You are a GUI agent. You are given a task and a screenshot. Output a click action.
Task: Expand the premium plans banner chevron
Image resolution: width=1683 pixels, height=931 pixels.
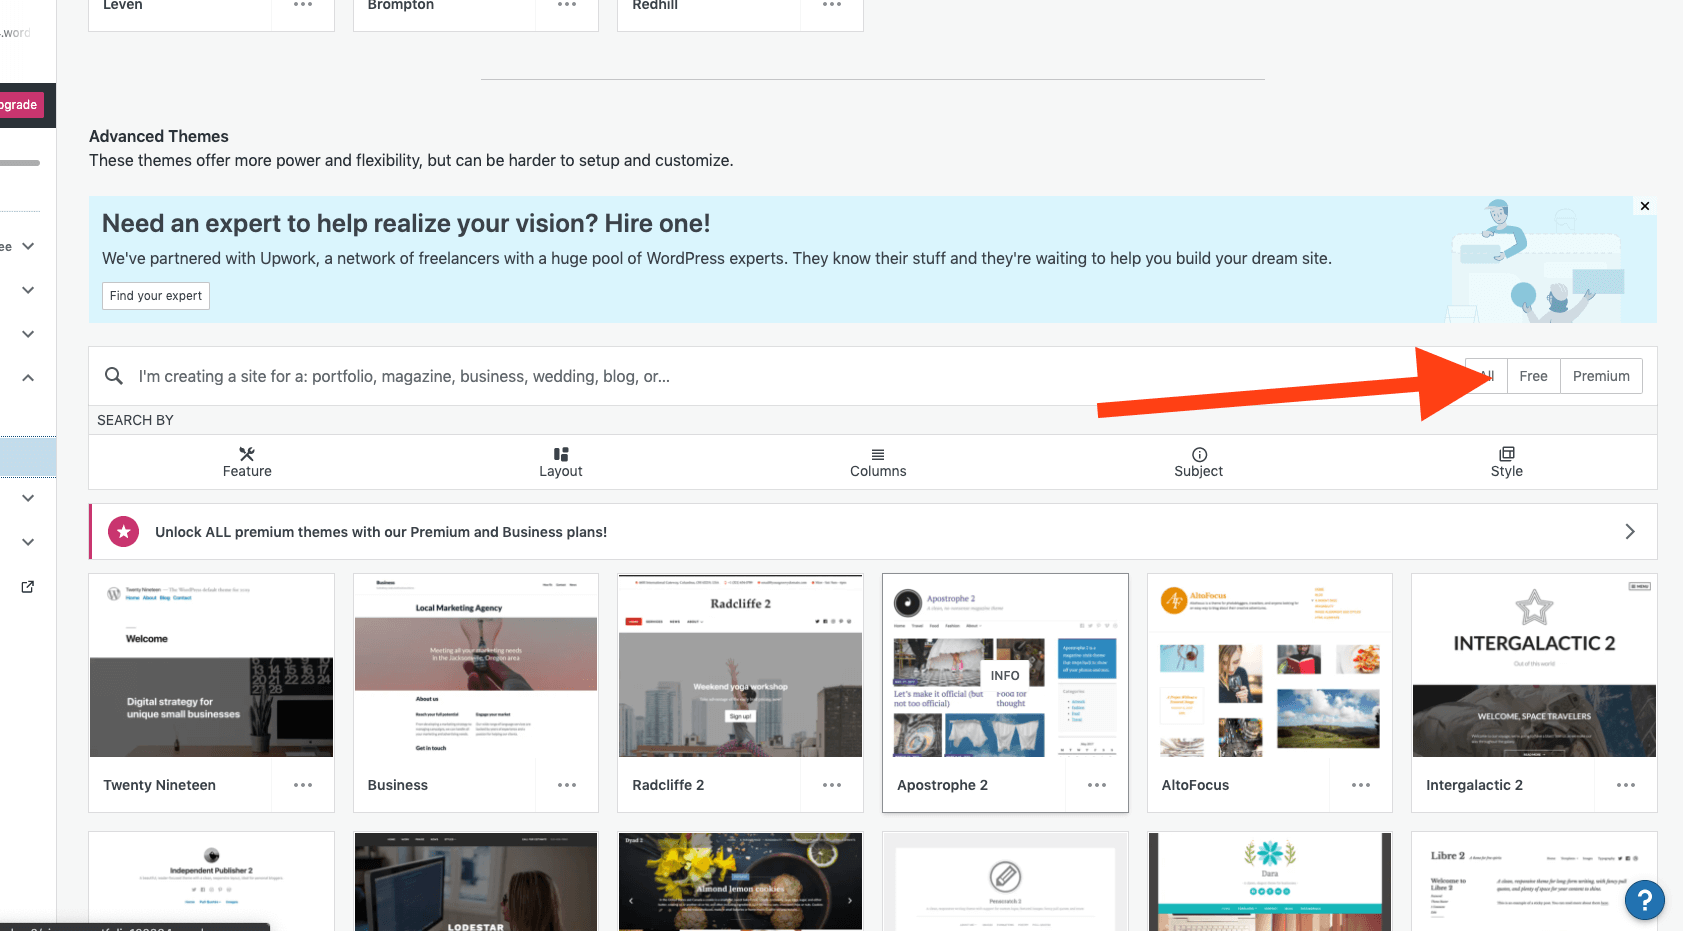pyautogui.click(x=1630, y=532)
